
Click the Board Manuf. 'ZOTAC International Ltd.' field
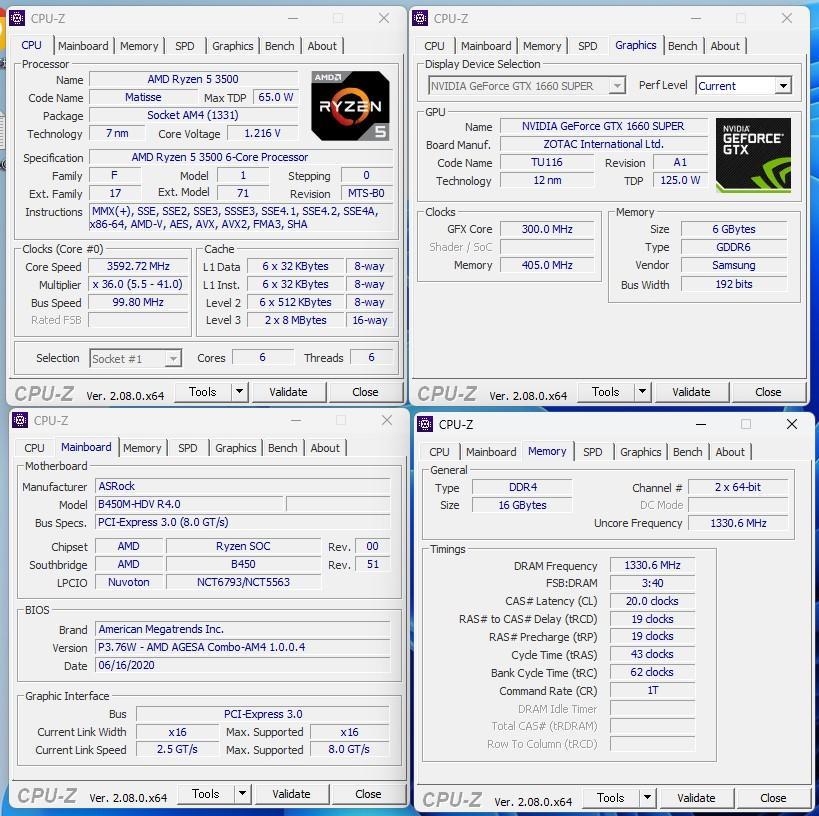coord(603,144)
